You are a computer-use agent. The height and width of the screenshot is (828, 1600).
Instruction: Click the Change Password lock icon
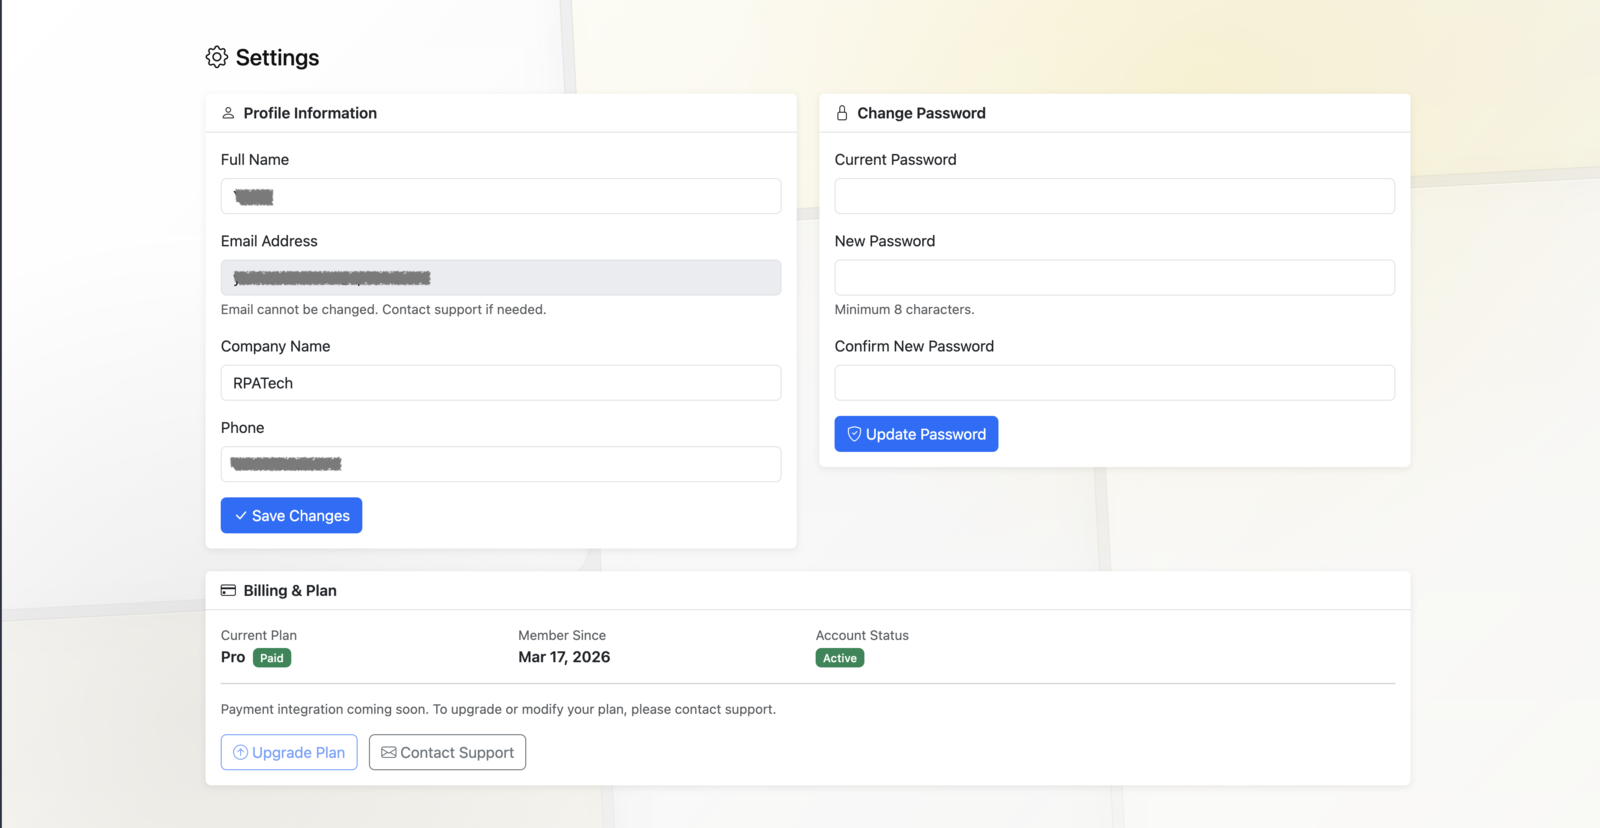point(842,113)
